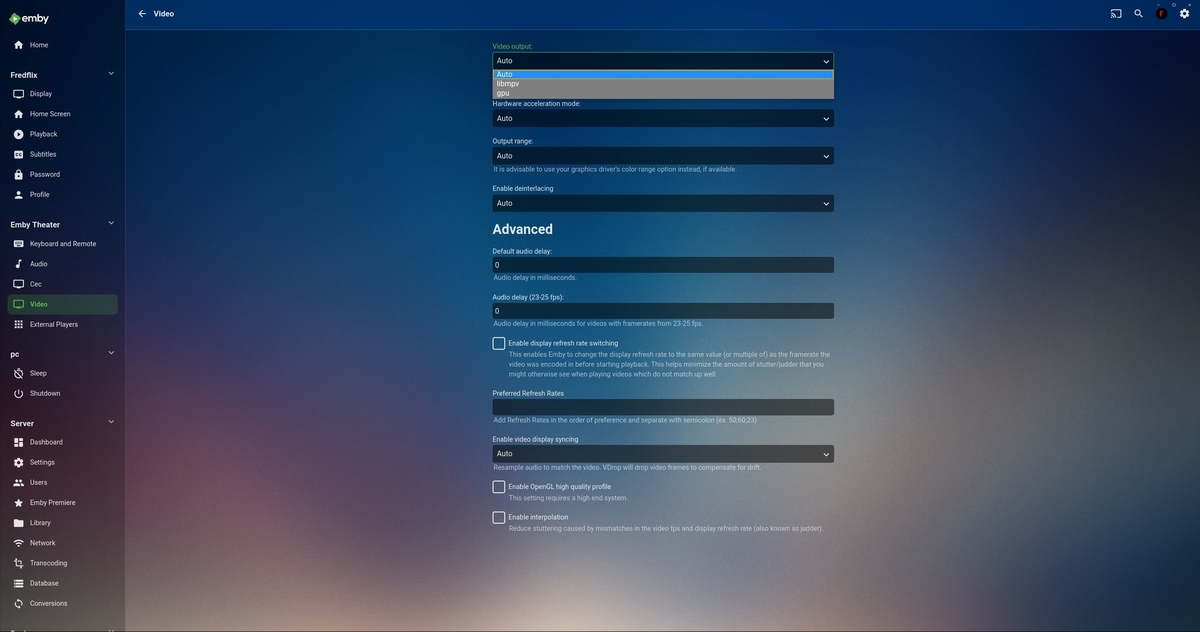Viewport: 1200px width, 632px height.
Task: Click the Preferred Refresh Rates input field
Action: (661, 406)
